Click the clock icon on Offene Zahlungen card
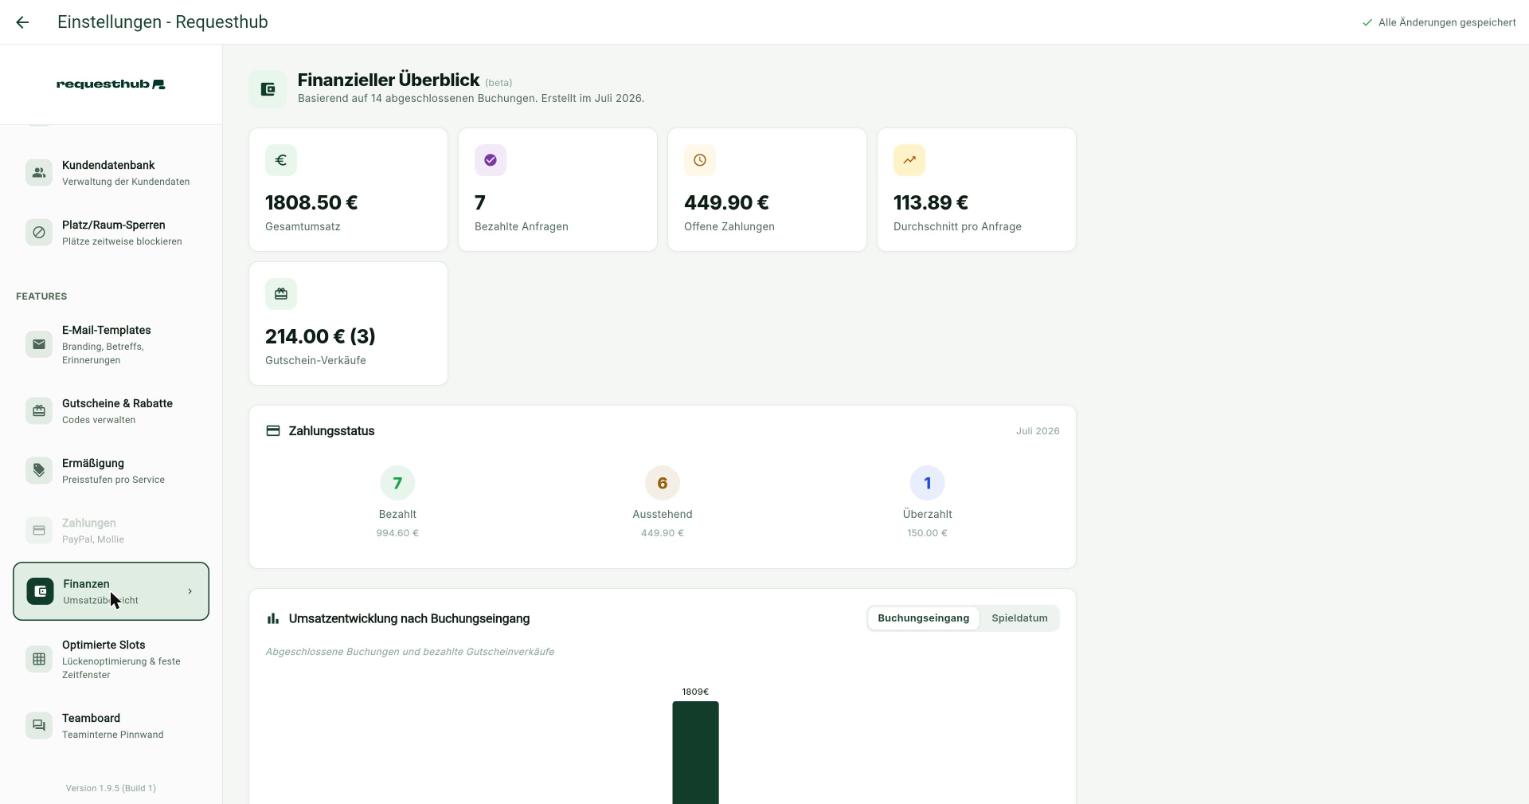 (x=700, y=160)
